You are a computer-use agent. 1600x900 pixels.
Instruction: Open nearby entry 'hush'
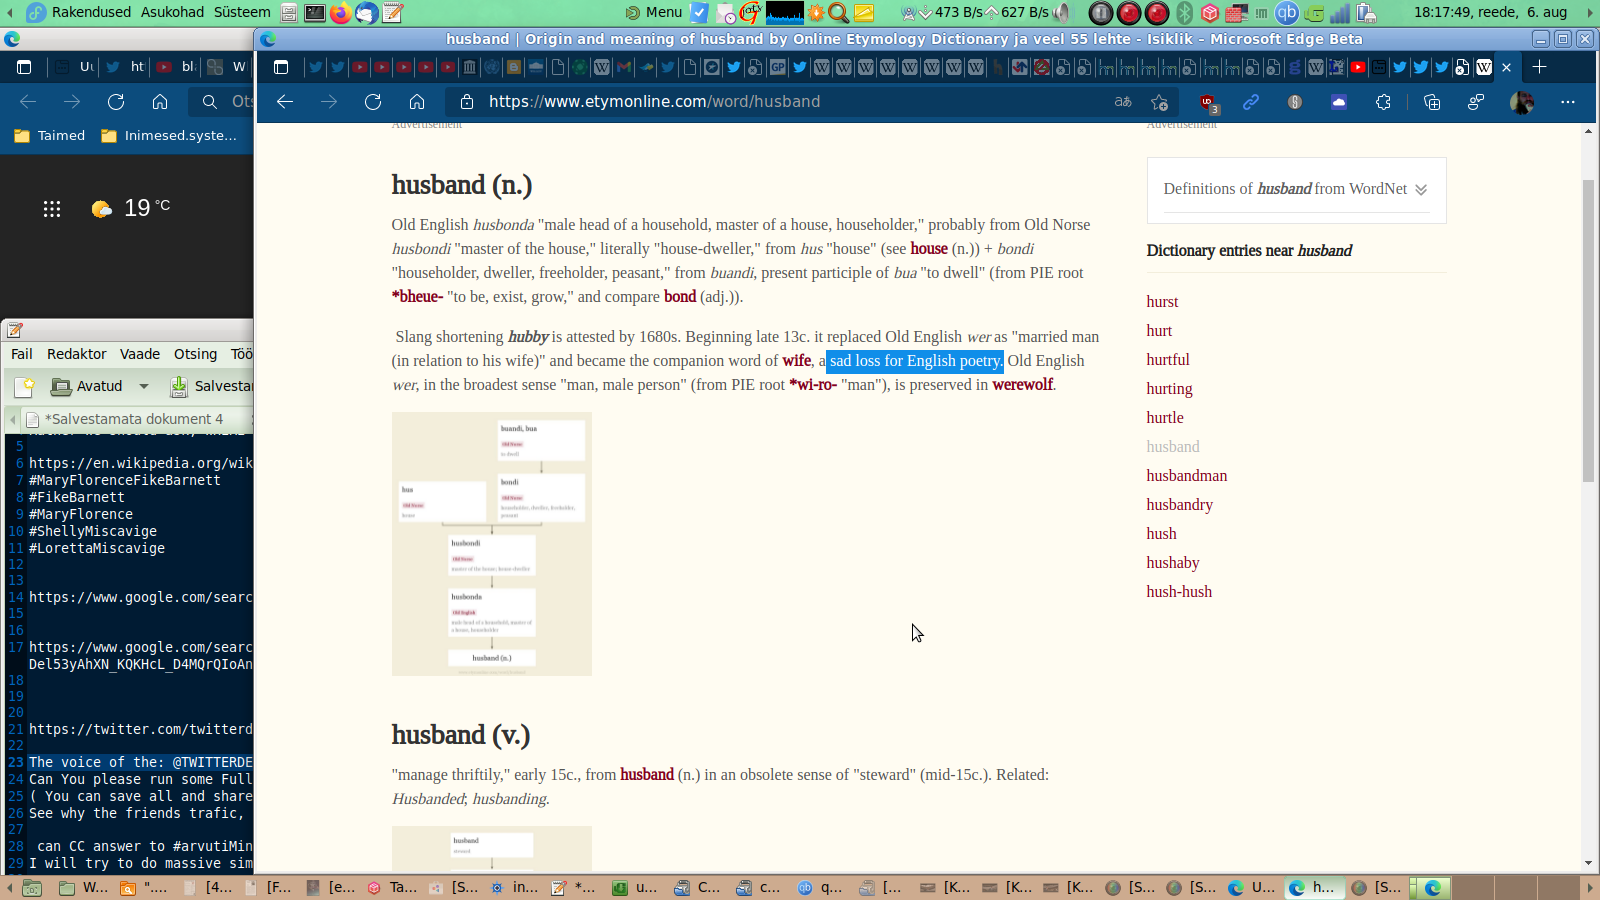1162,534
